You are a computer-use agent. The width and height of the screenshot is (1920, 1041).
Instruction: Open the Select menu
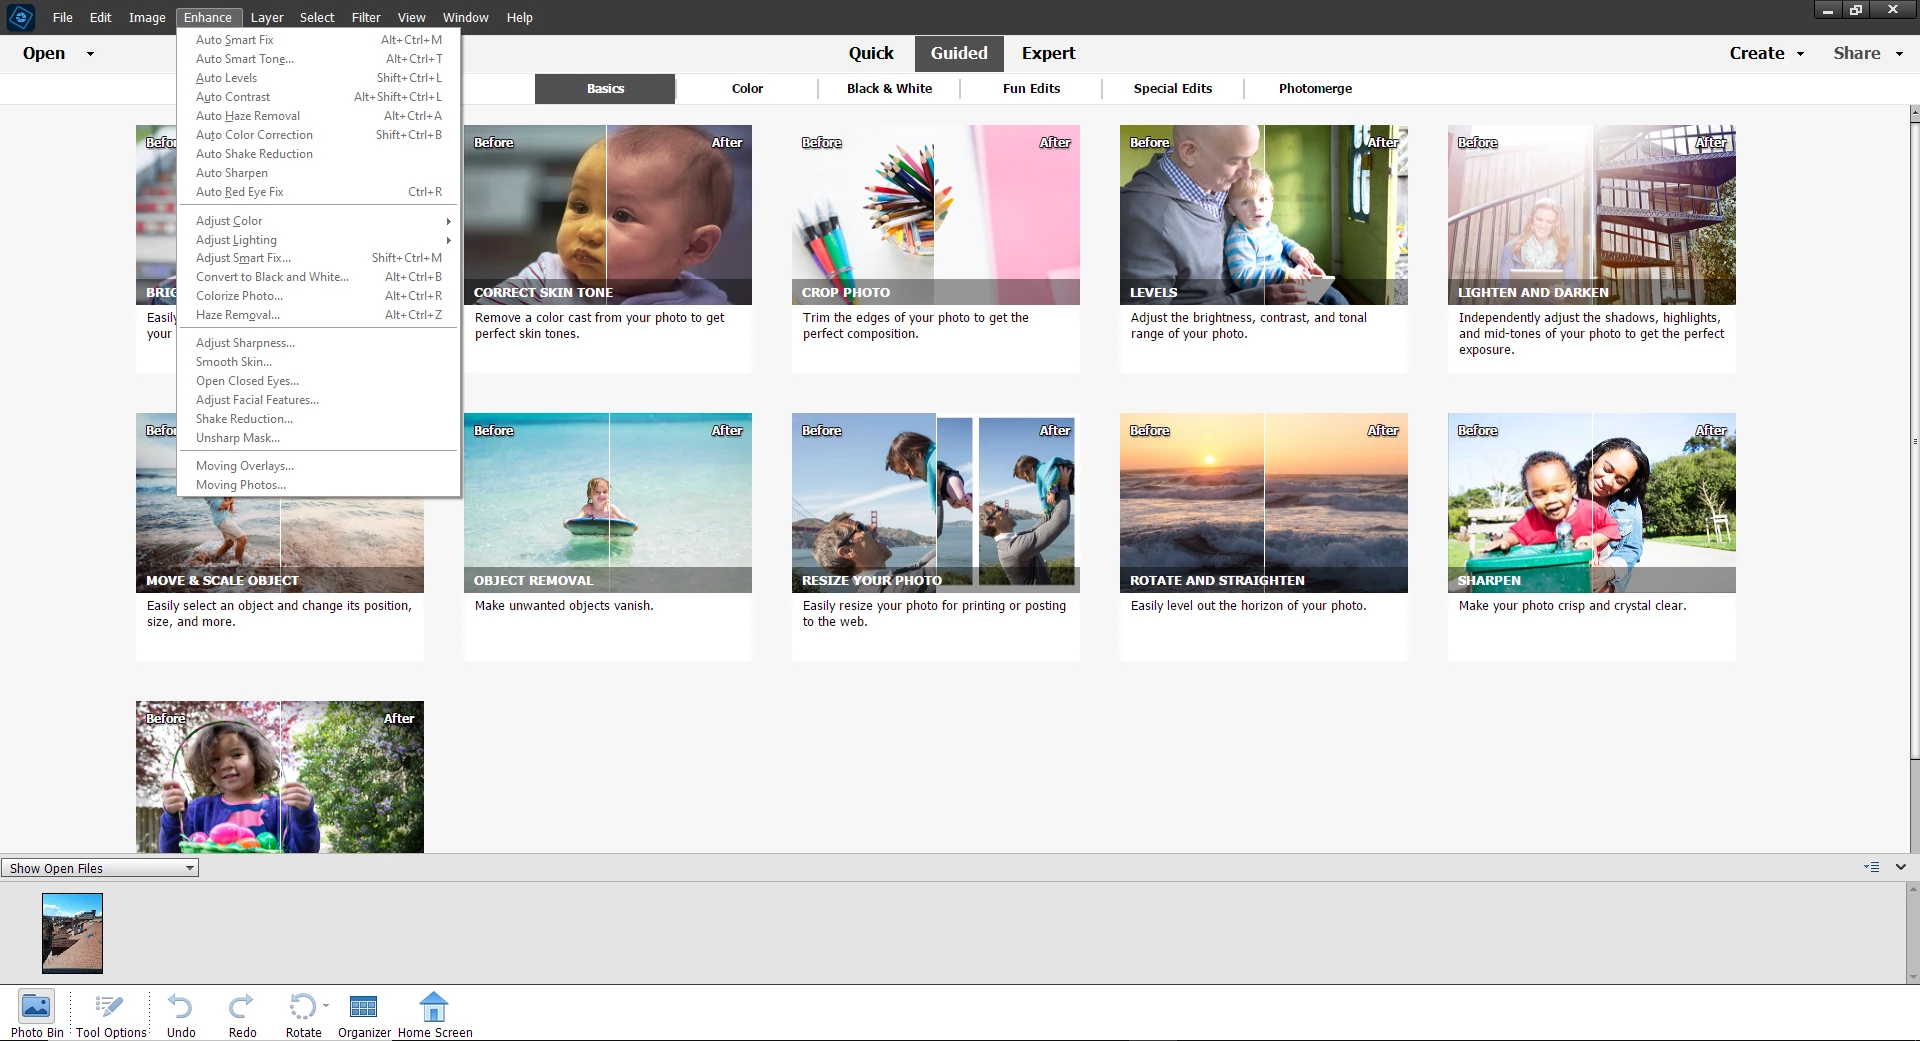pos(317,17)
